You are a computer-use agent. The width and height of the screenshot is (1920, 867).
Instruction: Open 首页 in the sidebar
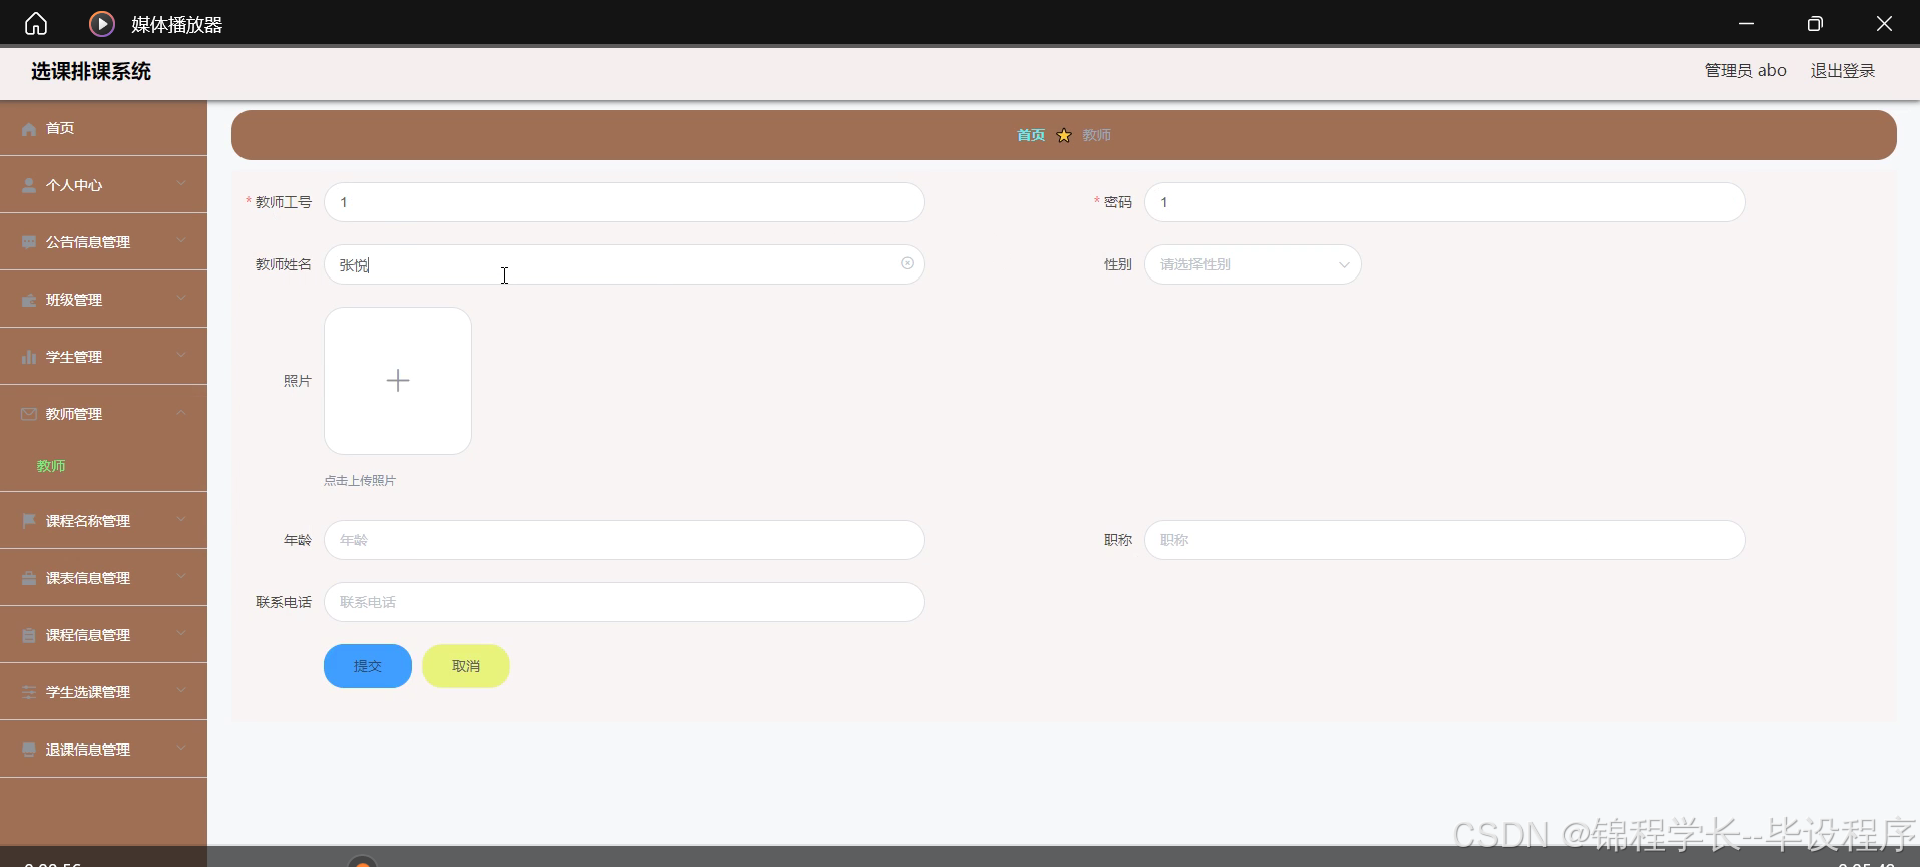(103, 128)
